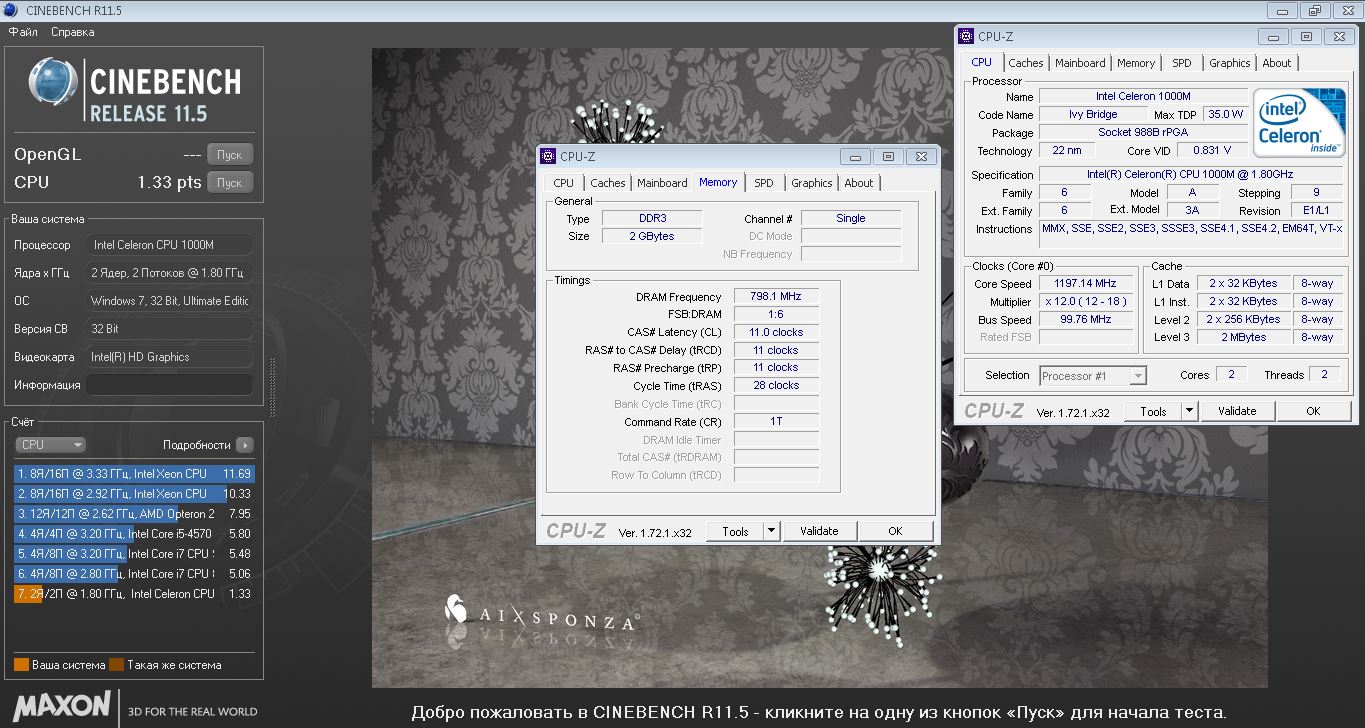Image resolution: width=1365 pixels, height=728 pixels.
Task: Click Validate in right CPU-Z window
Action: 1237,411
